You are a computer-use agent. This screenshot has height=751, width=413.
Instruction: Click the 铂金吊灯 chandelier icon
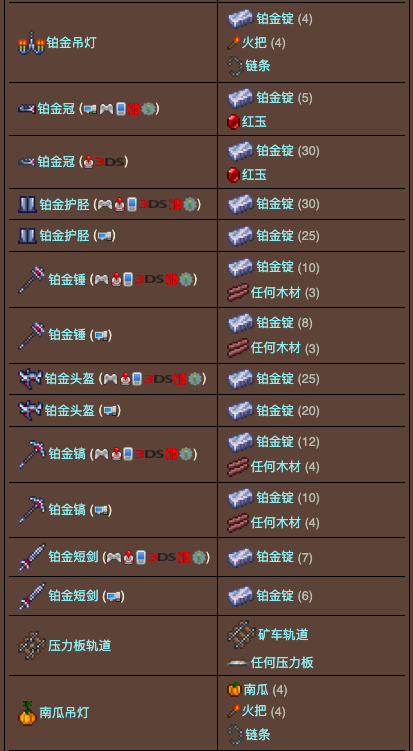pos(32,43)
